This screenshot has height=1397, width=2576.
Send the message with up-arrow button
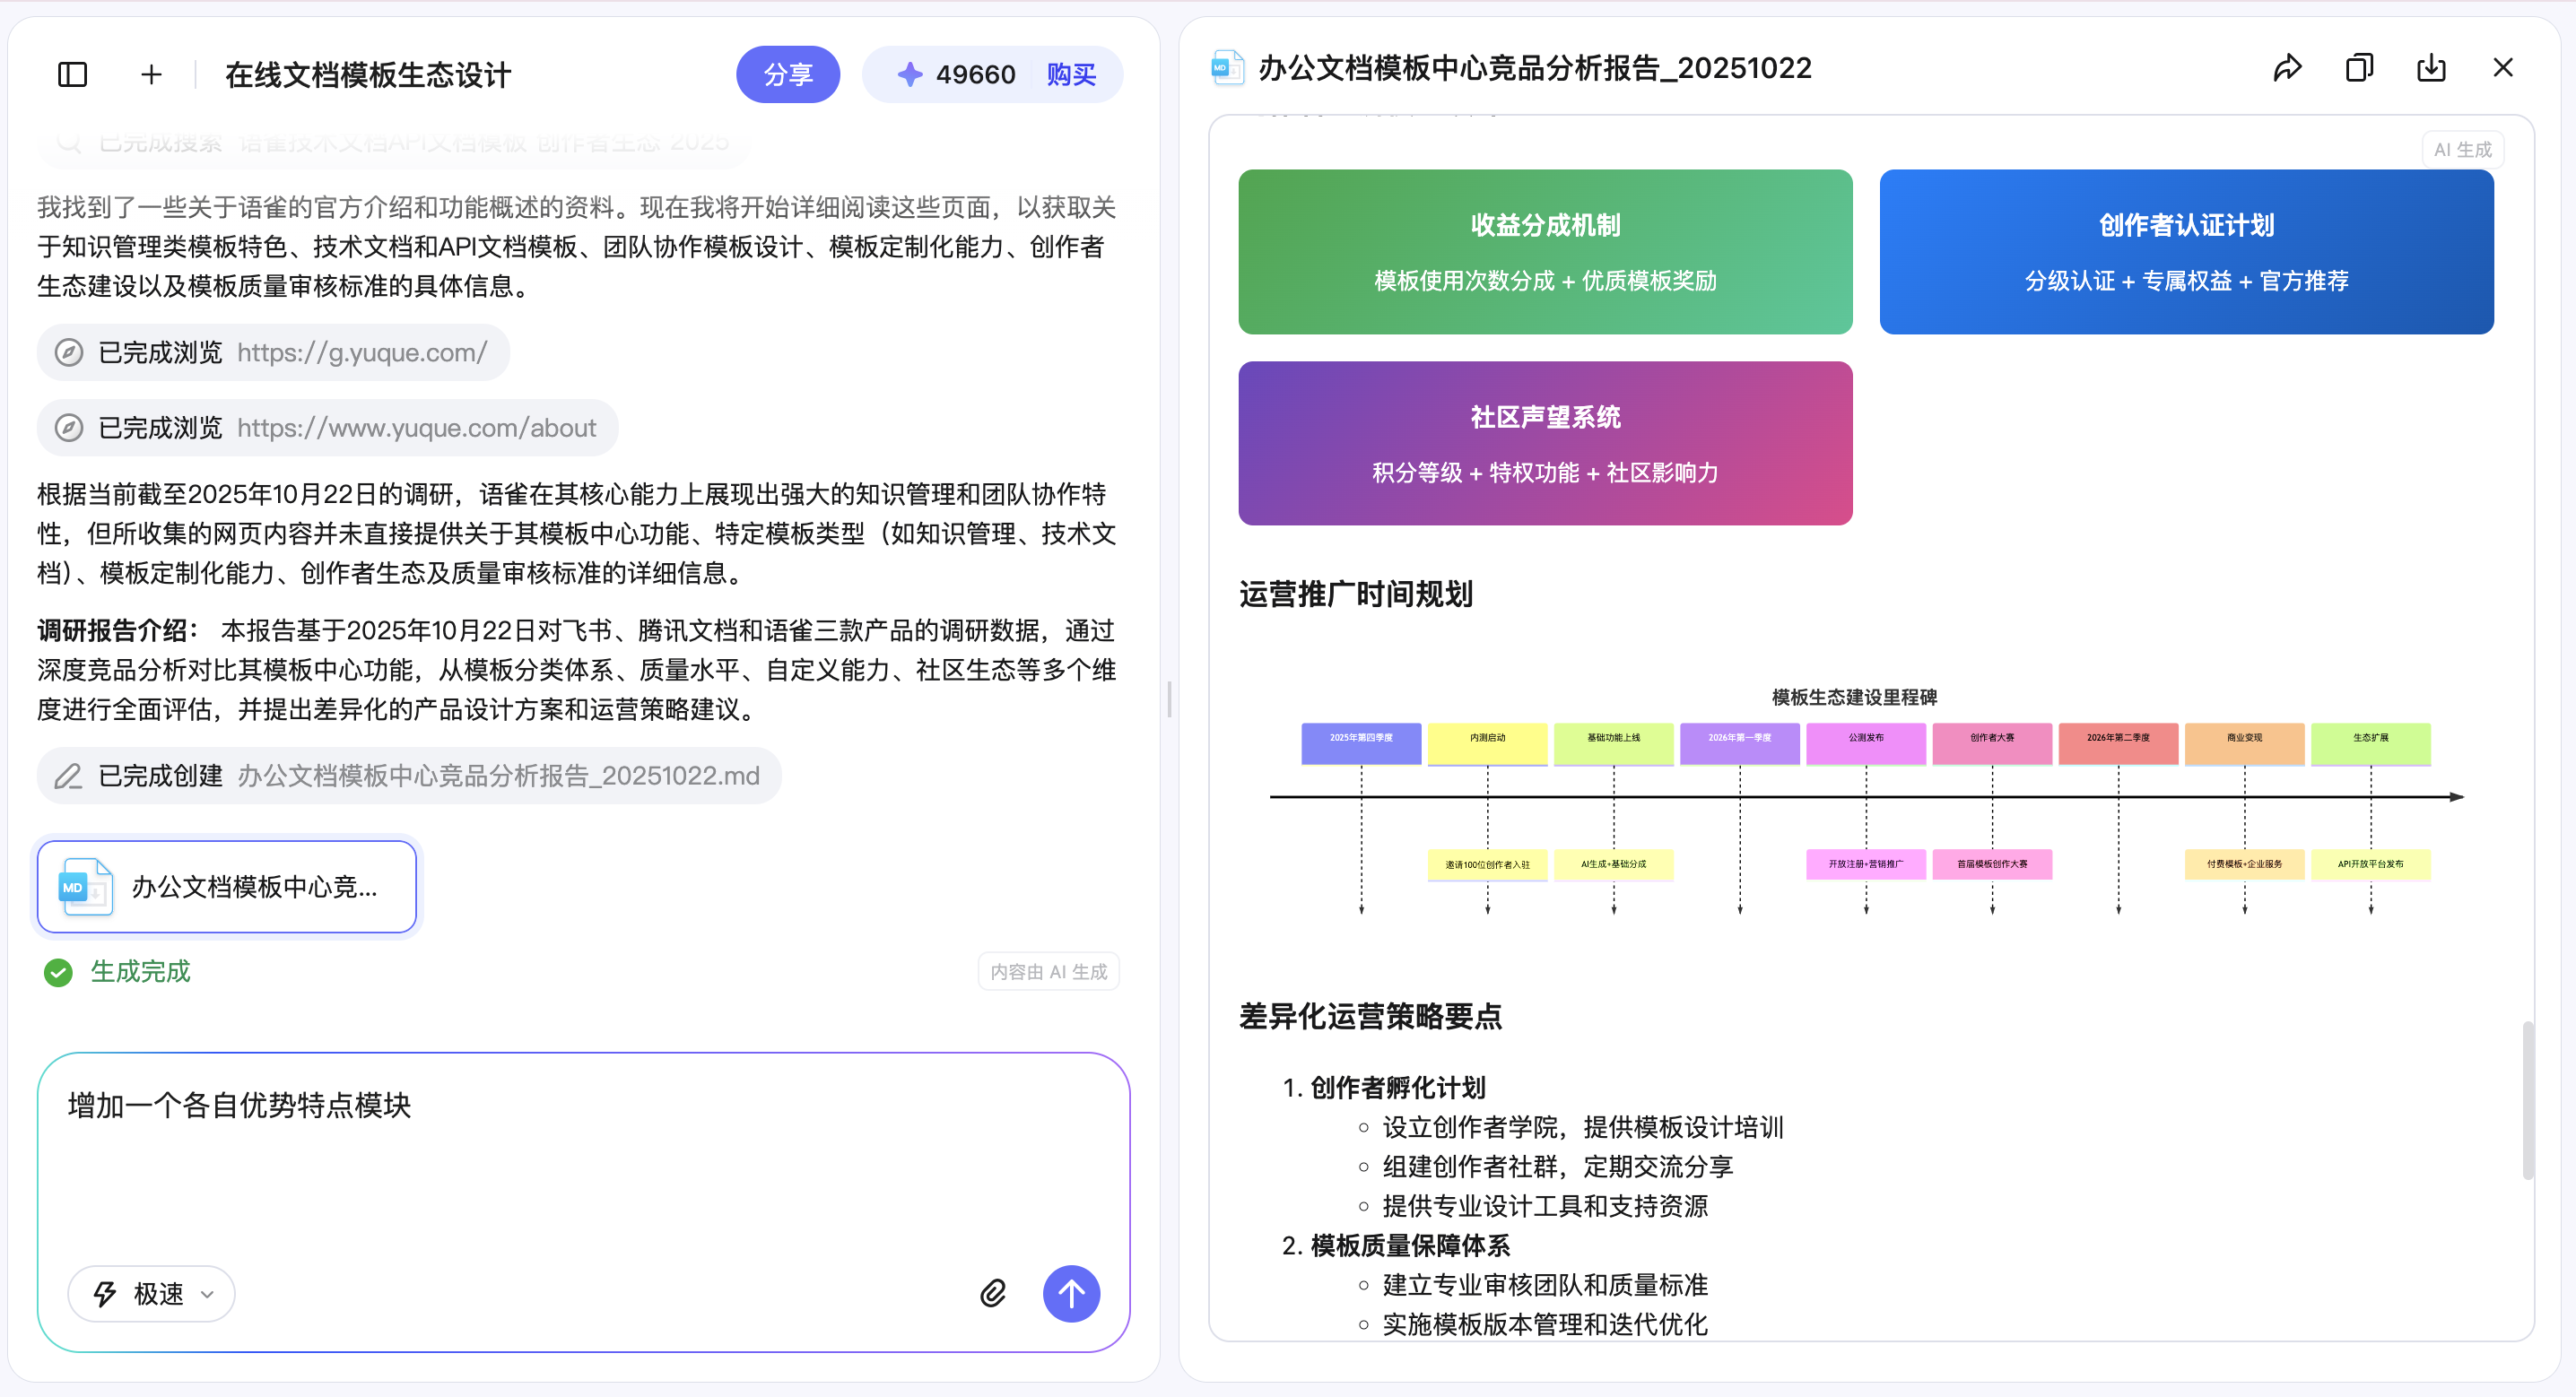point(1071,1293)
